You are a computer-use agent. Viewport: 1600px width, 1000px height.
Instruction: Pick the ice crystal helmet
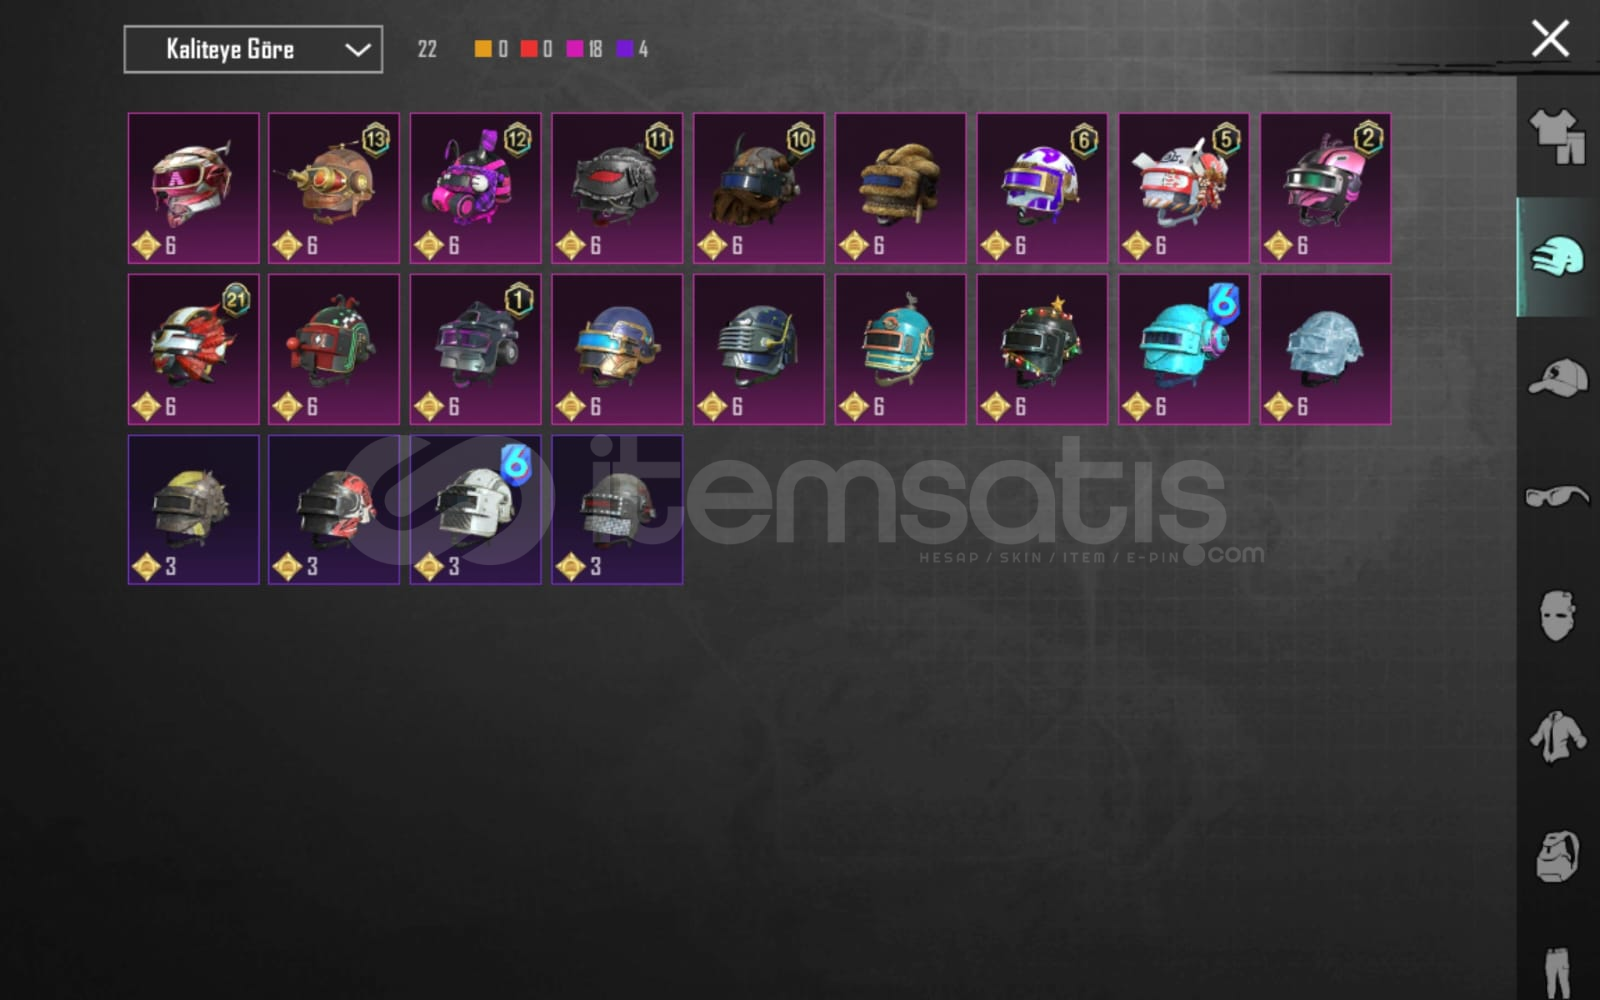[x=1325, y=349]
